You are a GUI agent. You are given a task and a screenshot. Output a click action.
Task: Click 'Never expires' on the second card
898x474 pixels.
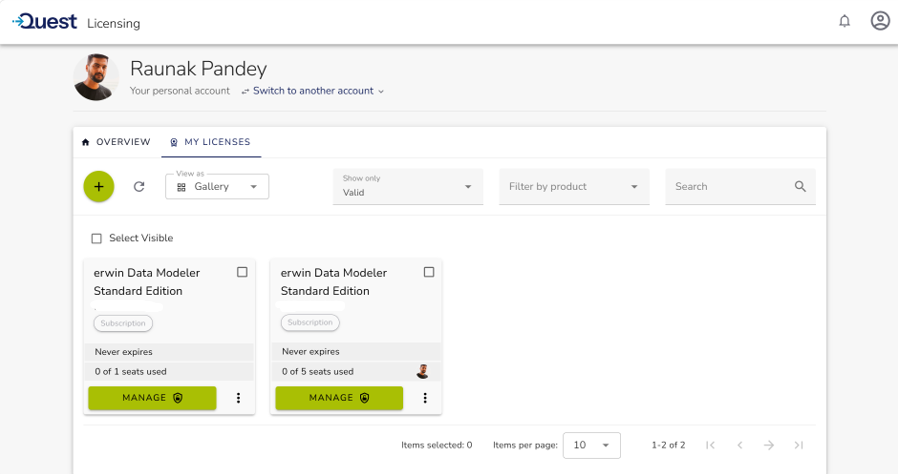(x=310, y=351)
